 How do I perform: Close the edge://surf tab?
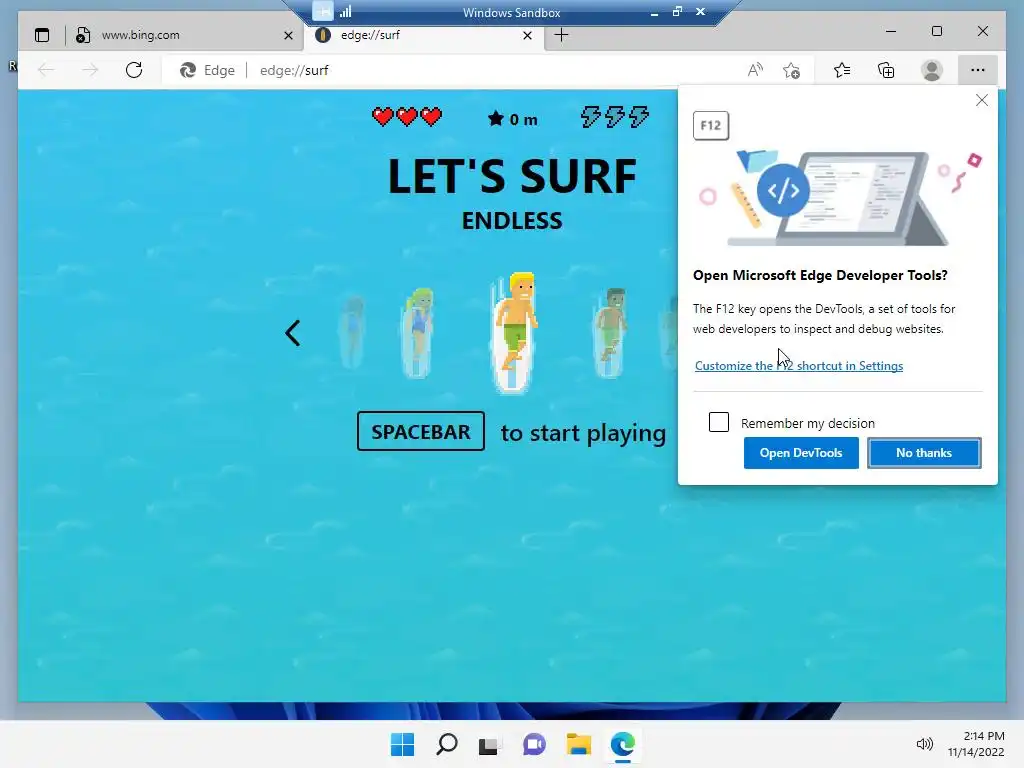528,35
